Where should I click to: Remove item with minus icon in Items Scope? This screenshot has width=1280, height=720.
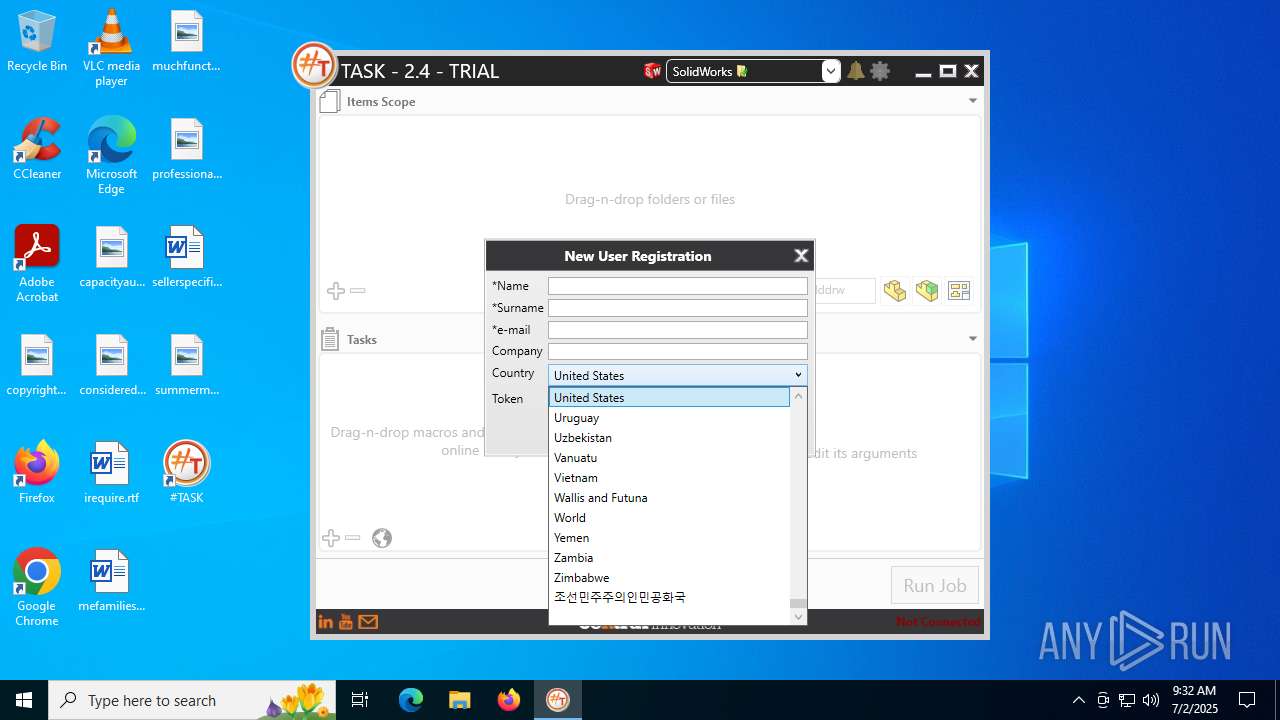point(358,291)
